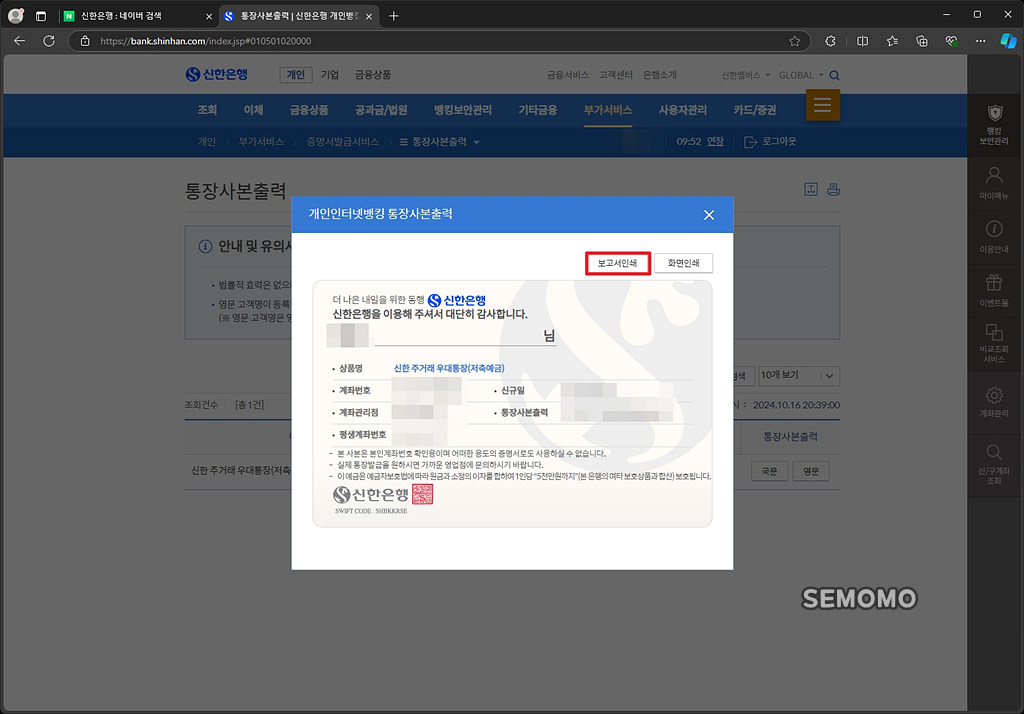Click the 신한은행 logo in the header
Image resolution: width=1024 pixels, height=714 pixels.
[217, 74]
